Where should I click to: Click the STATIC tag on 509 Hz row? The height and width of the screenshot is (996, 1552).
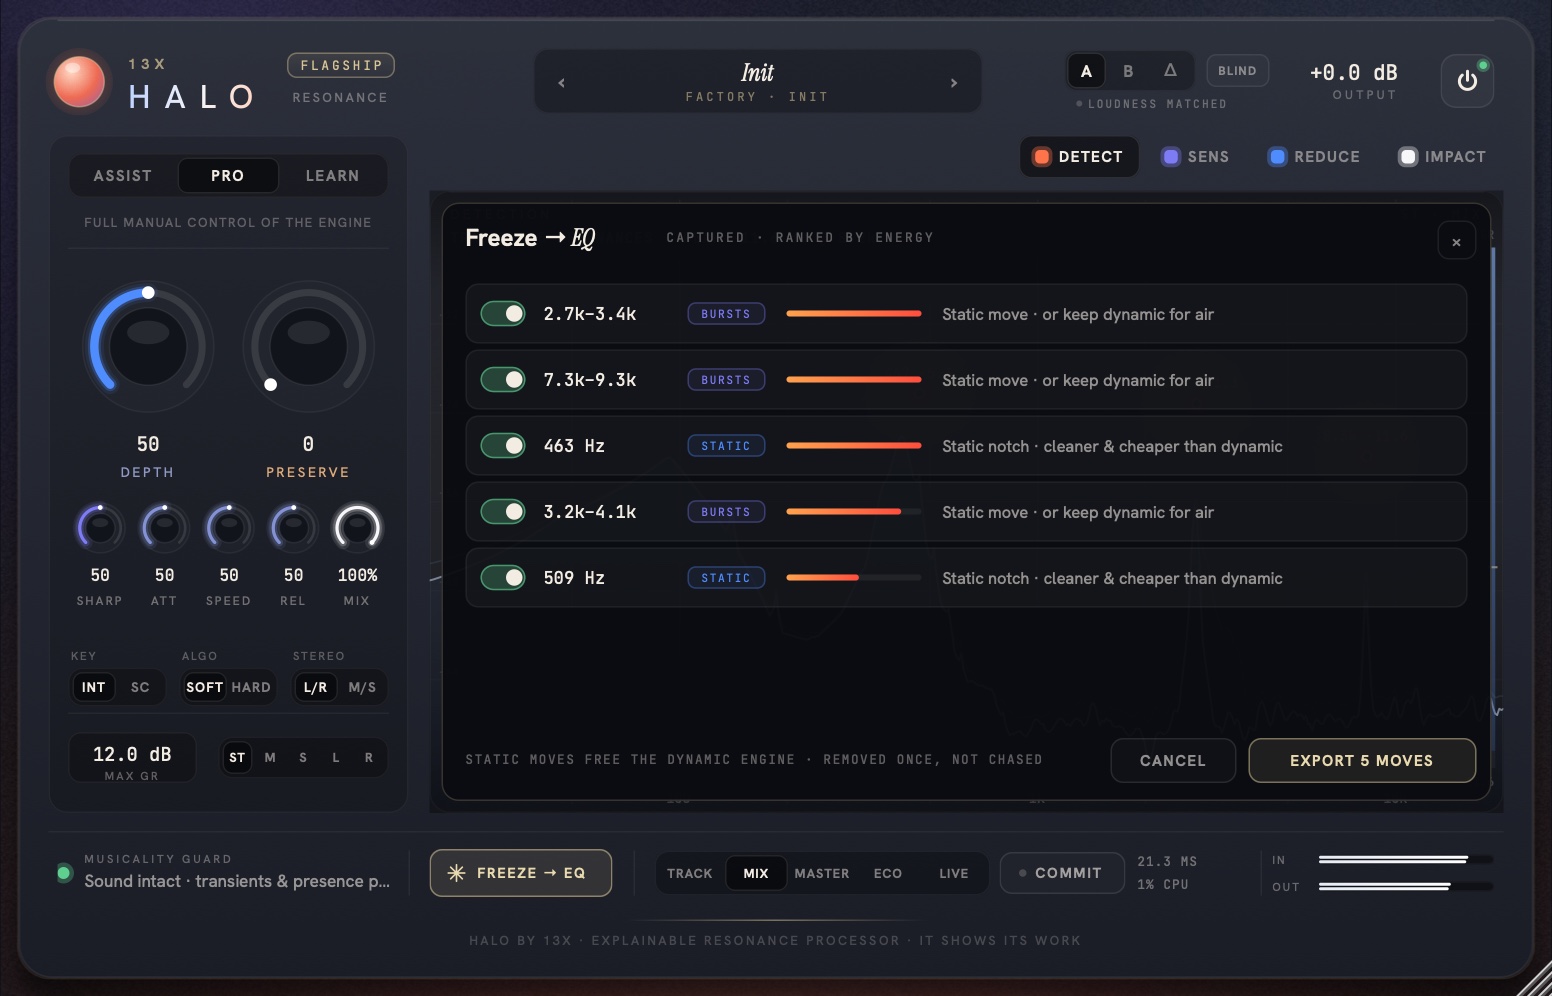(726, 578)
